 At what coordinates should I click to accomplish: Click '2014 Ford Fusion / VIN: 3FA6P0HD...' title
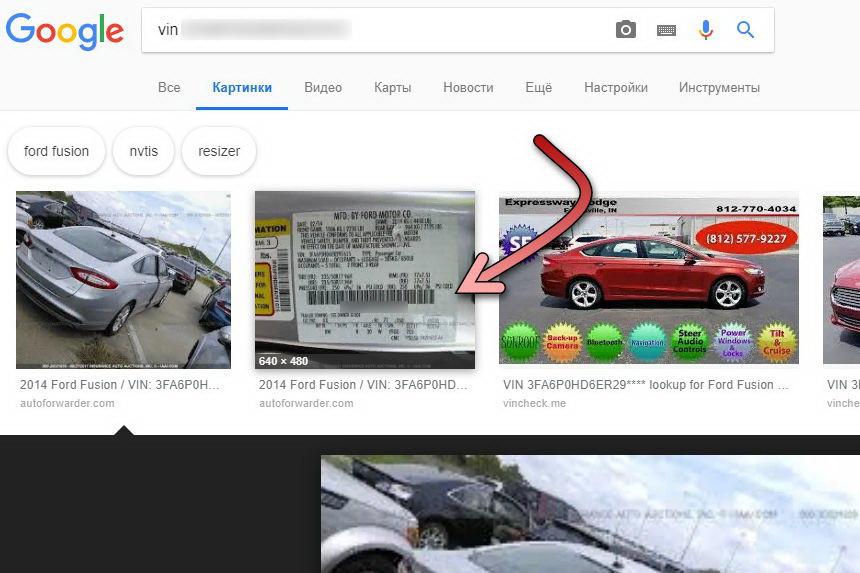pos(363,385)
